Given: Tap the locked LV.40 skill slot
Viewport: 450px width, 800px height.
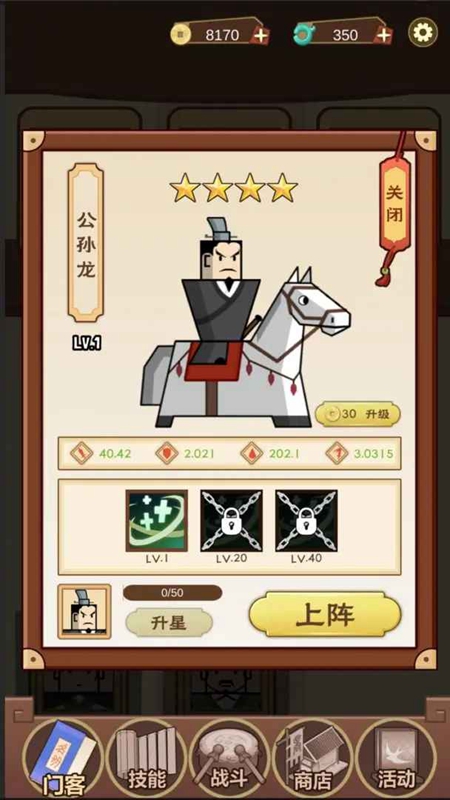Looking at the screenshot, I should pos(306,521).
